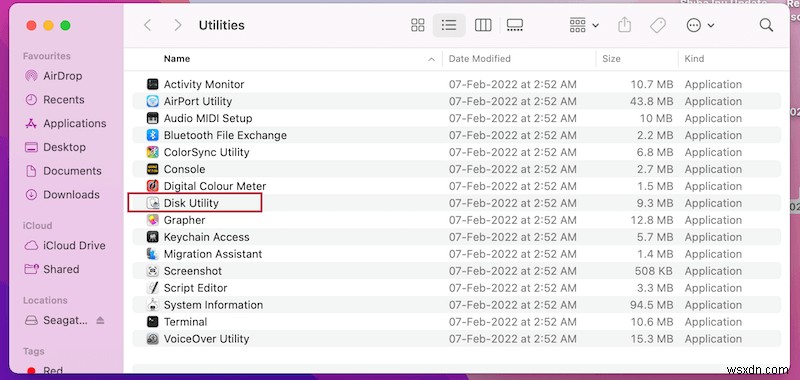Sort by the Size column header
800x380 pixels.
611,59
